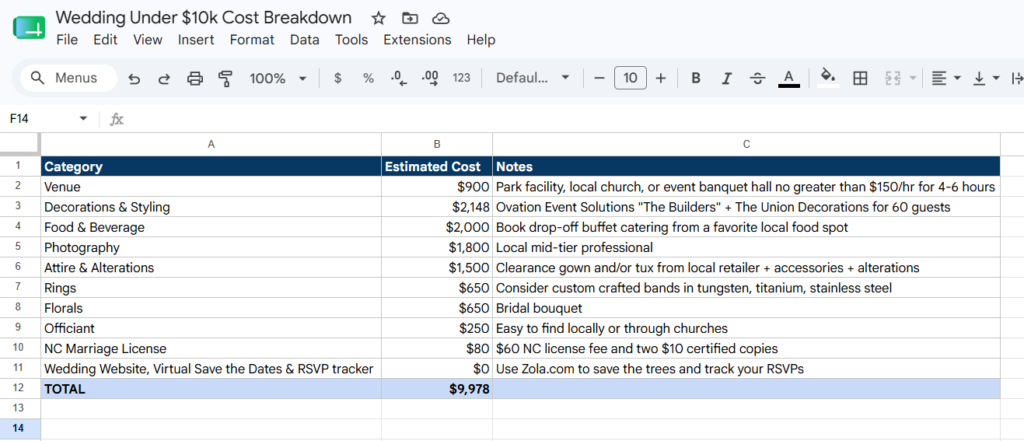This screenshot has height=441, width=1024.
Task: Open vertical align dropdown
Action: pyautogui.click(x=986, y=78)
